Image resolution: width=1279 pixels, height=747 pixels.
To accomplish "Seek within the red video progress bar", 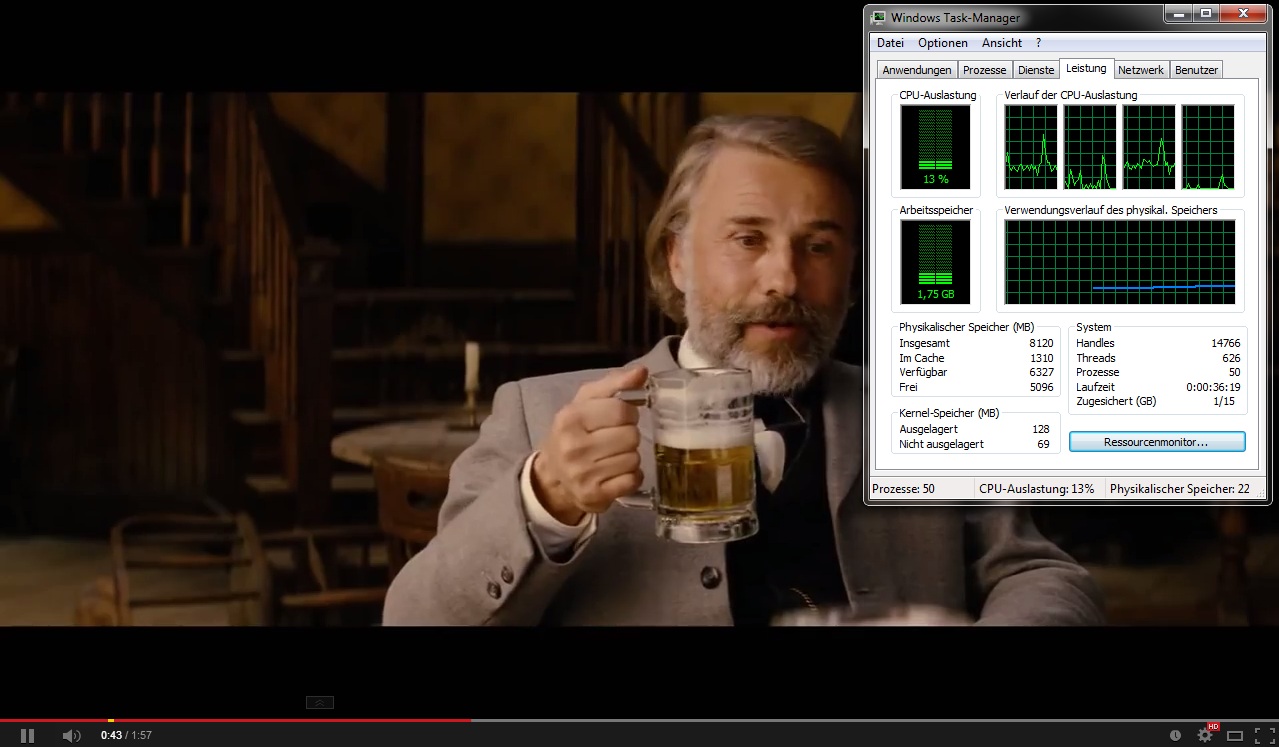I will click(x=235, y=720).
